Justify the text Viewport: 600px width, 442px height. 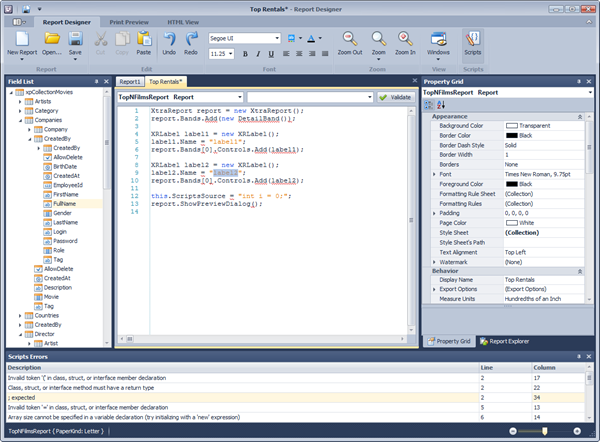coord(325,54)
